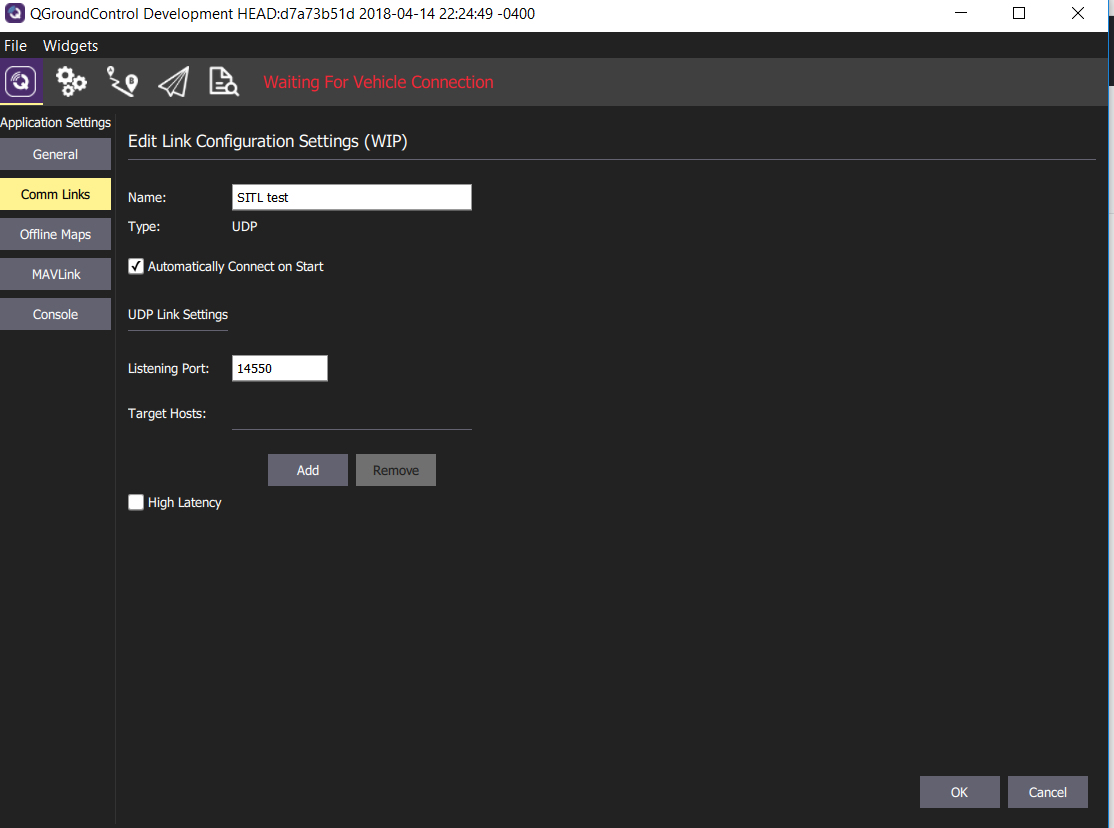Click the Remove target host button
Screen dimensions: 1114x828
(x=395, y=470)
